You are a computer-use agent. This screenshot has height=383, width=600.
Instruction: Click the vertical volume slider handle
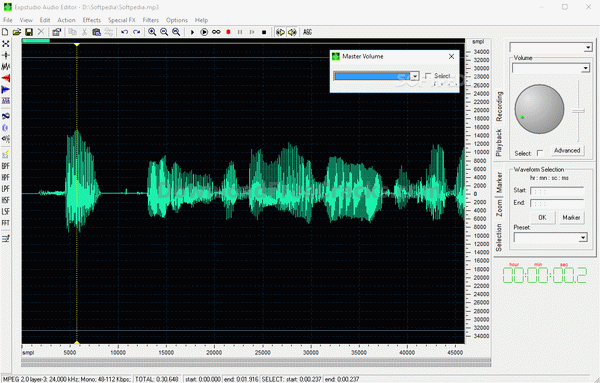[578, 111]
